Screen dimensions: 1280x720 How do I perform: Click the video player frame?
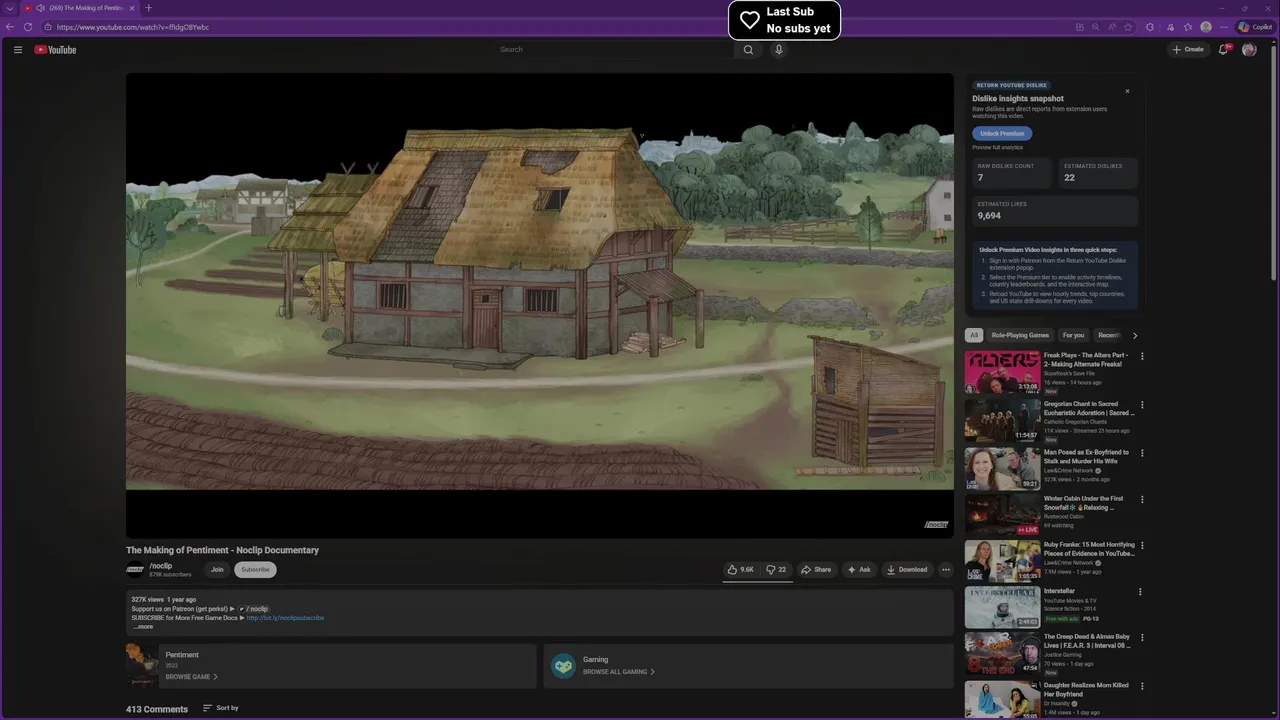click(x=540, y=305)
